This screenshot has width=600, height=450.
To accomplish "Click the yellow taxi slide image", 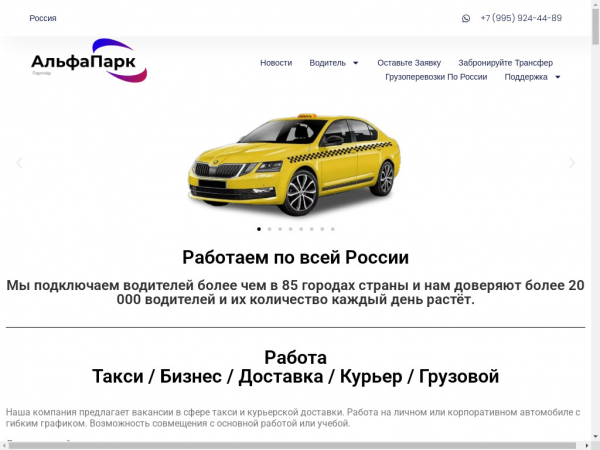I will (x=295, y=165).
